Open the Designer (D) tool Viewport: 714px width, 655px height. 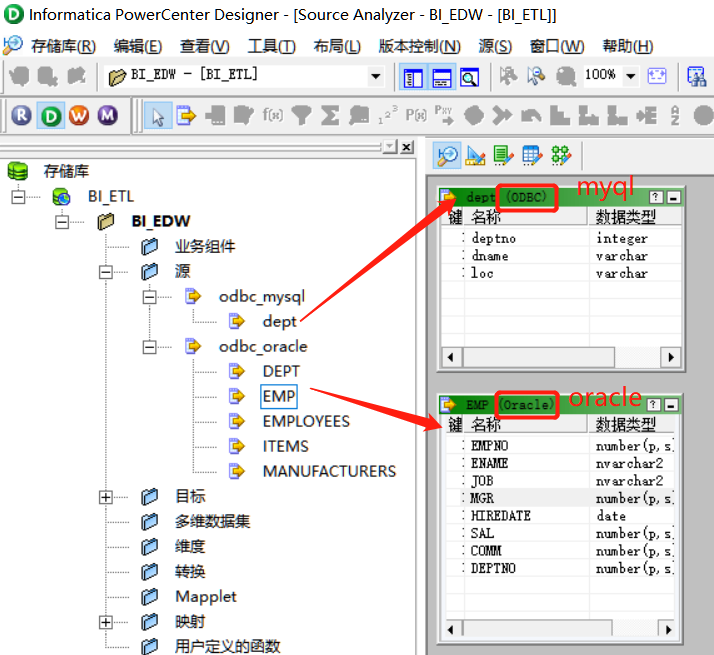click(x=51, y=116)
